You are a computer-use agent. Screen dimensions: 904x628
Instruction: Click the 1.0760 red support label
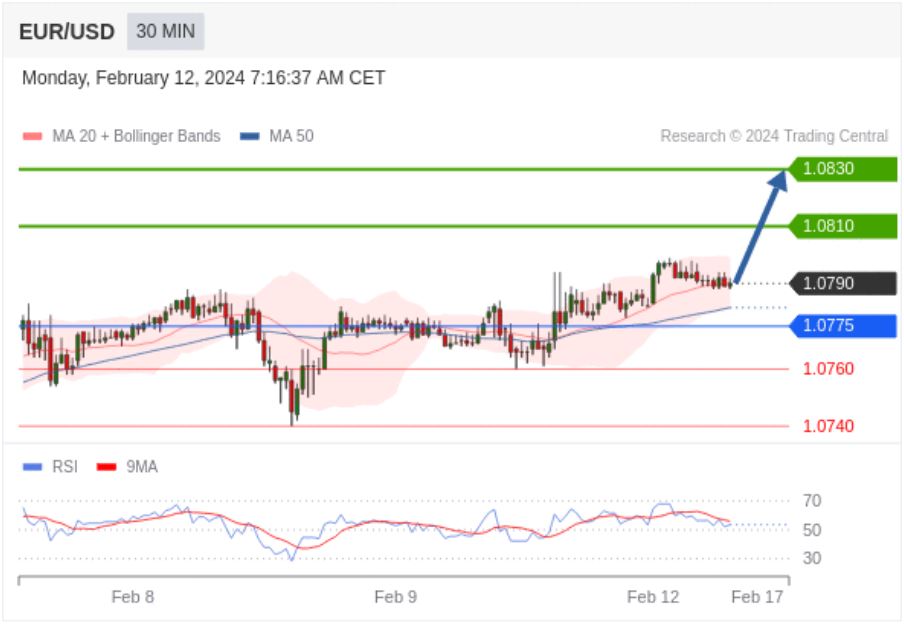(x=828, y=369)
